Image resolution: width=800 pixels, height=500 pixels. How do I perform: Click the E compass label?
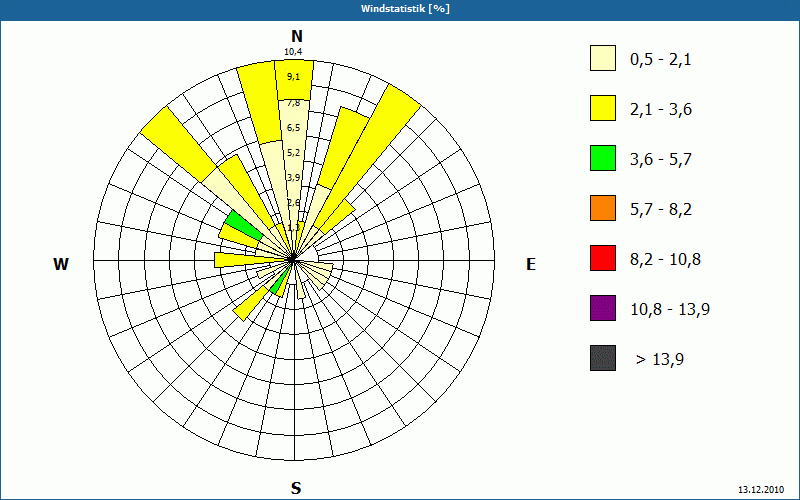[531, 264]
